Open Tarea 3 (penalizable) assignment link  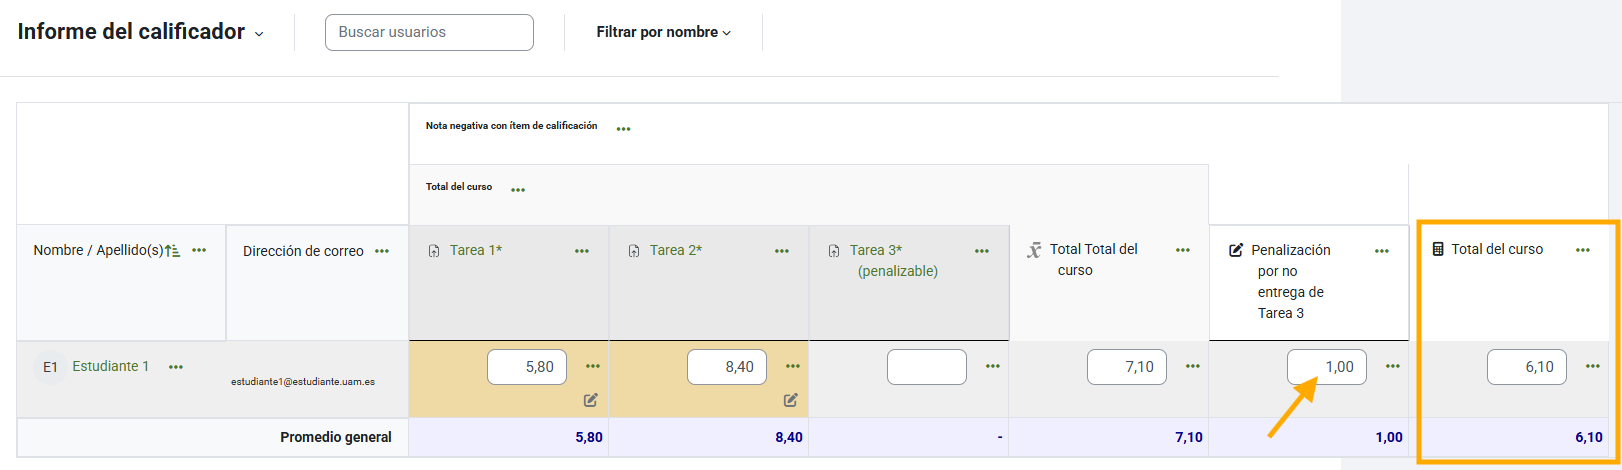(x=876, y=250)
